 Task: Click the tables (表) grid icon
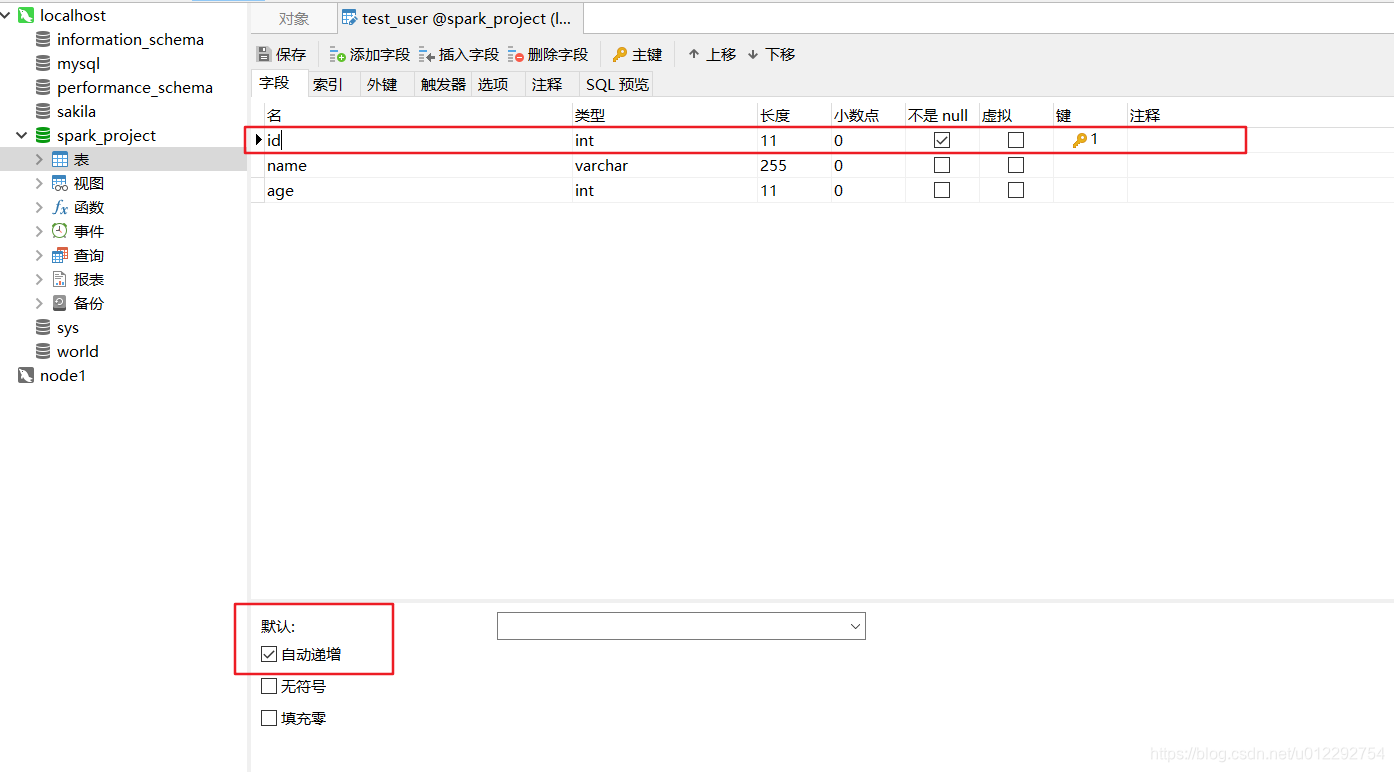[60, 159]
